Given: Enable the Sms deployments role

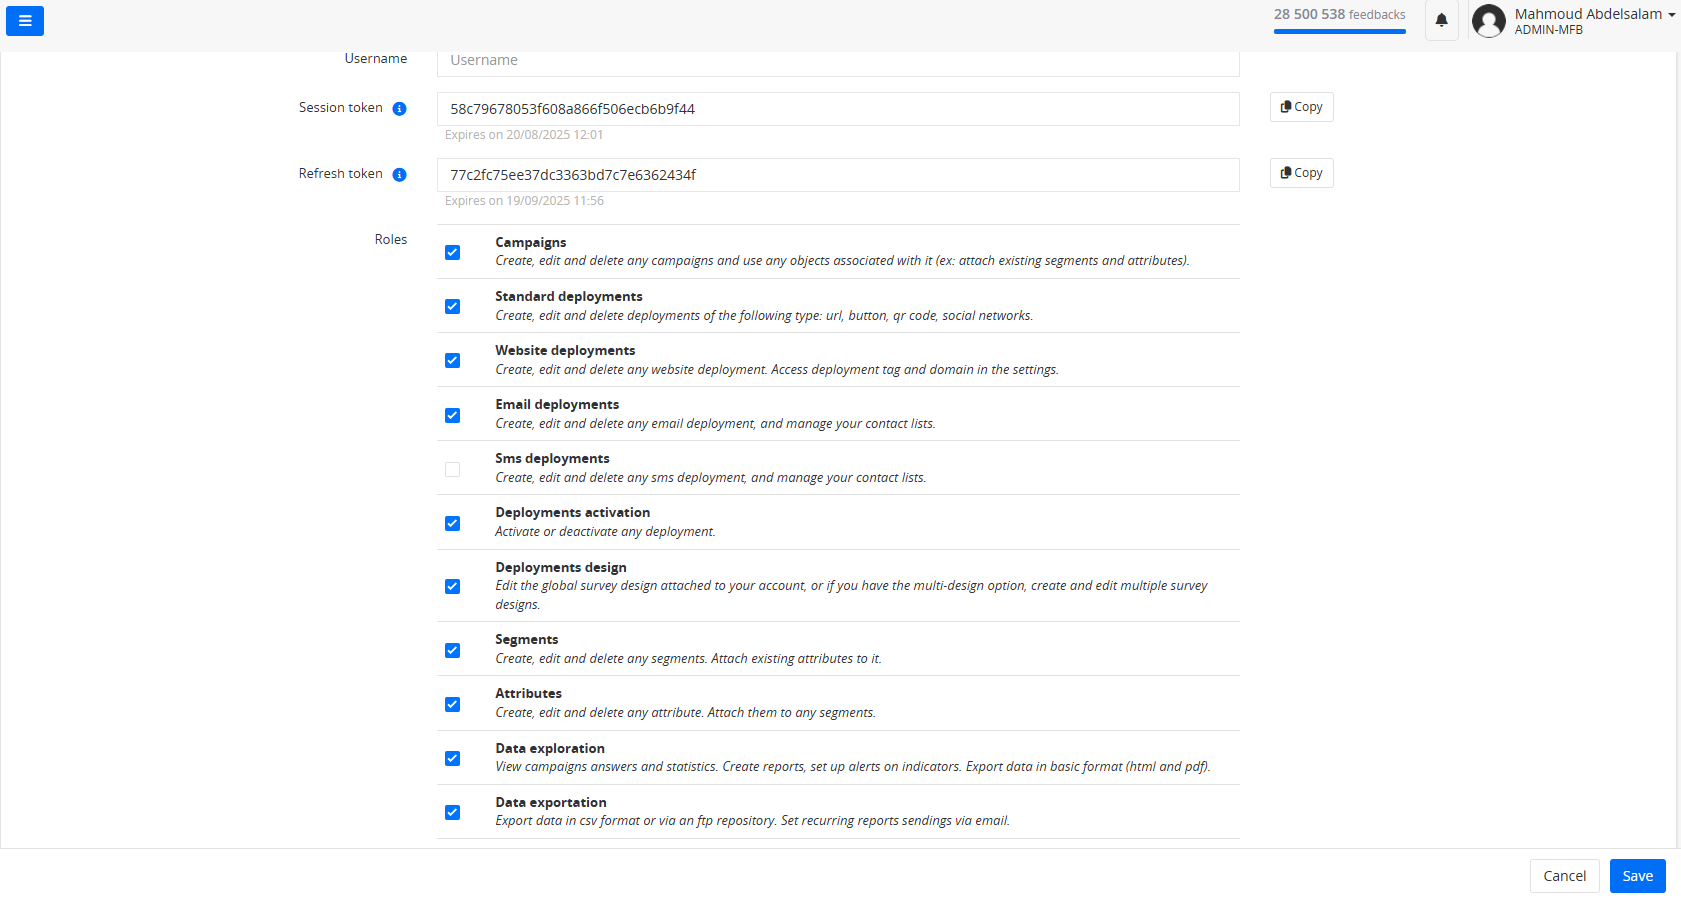Looking at the screenshot, I should [453, 469].
